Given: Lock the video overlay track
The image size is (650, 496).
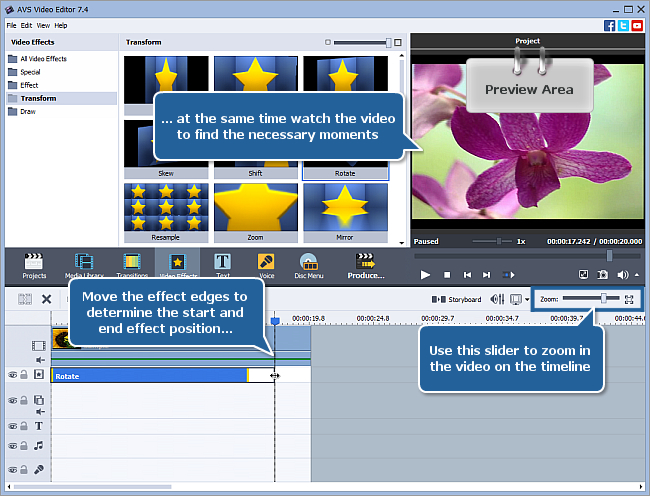Looking at the screenshot, I should tap(24, 400).
